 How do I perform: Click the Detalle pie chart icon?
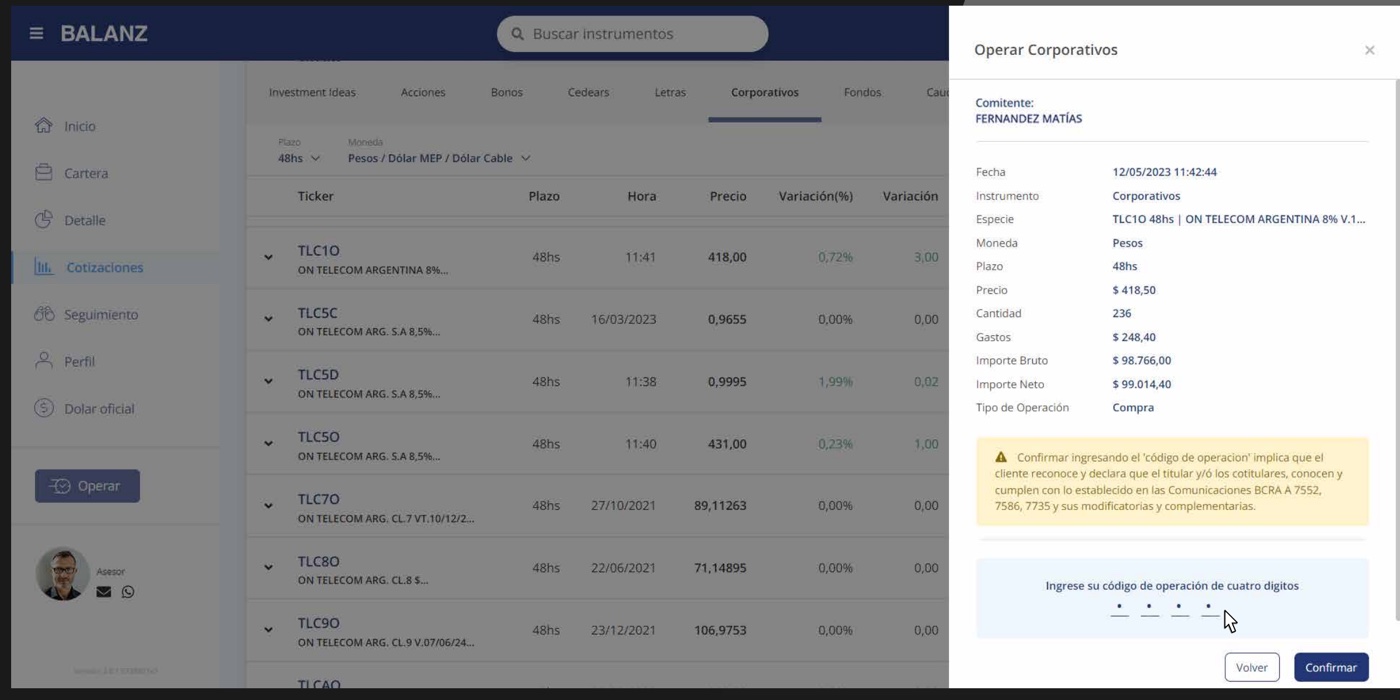pyautogui.click(x=43, y=219)
